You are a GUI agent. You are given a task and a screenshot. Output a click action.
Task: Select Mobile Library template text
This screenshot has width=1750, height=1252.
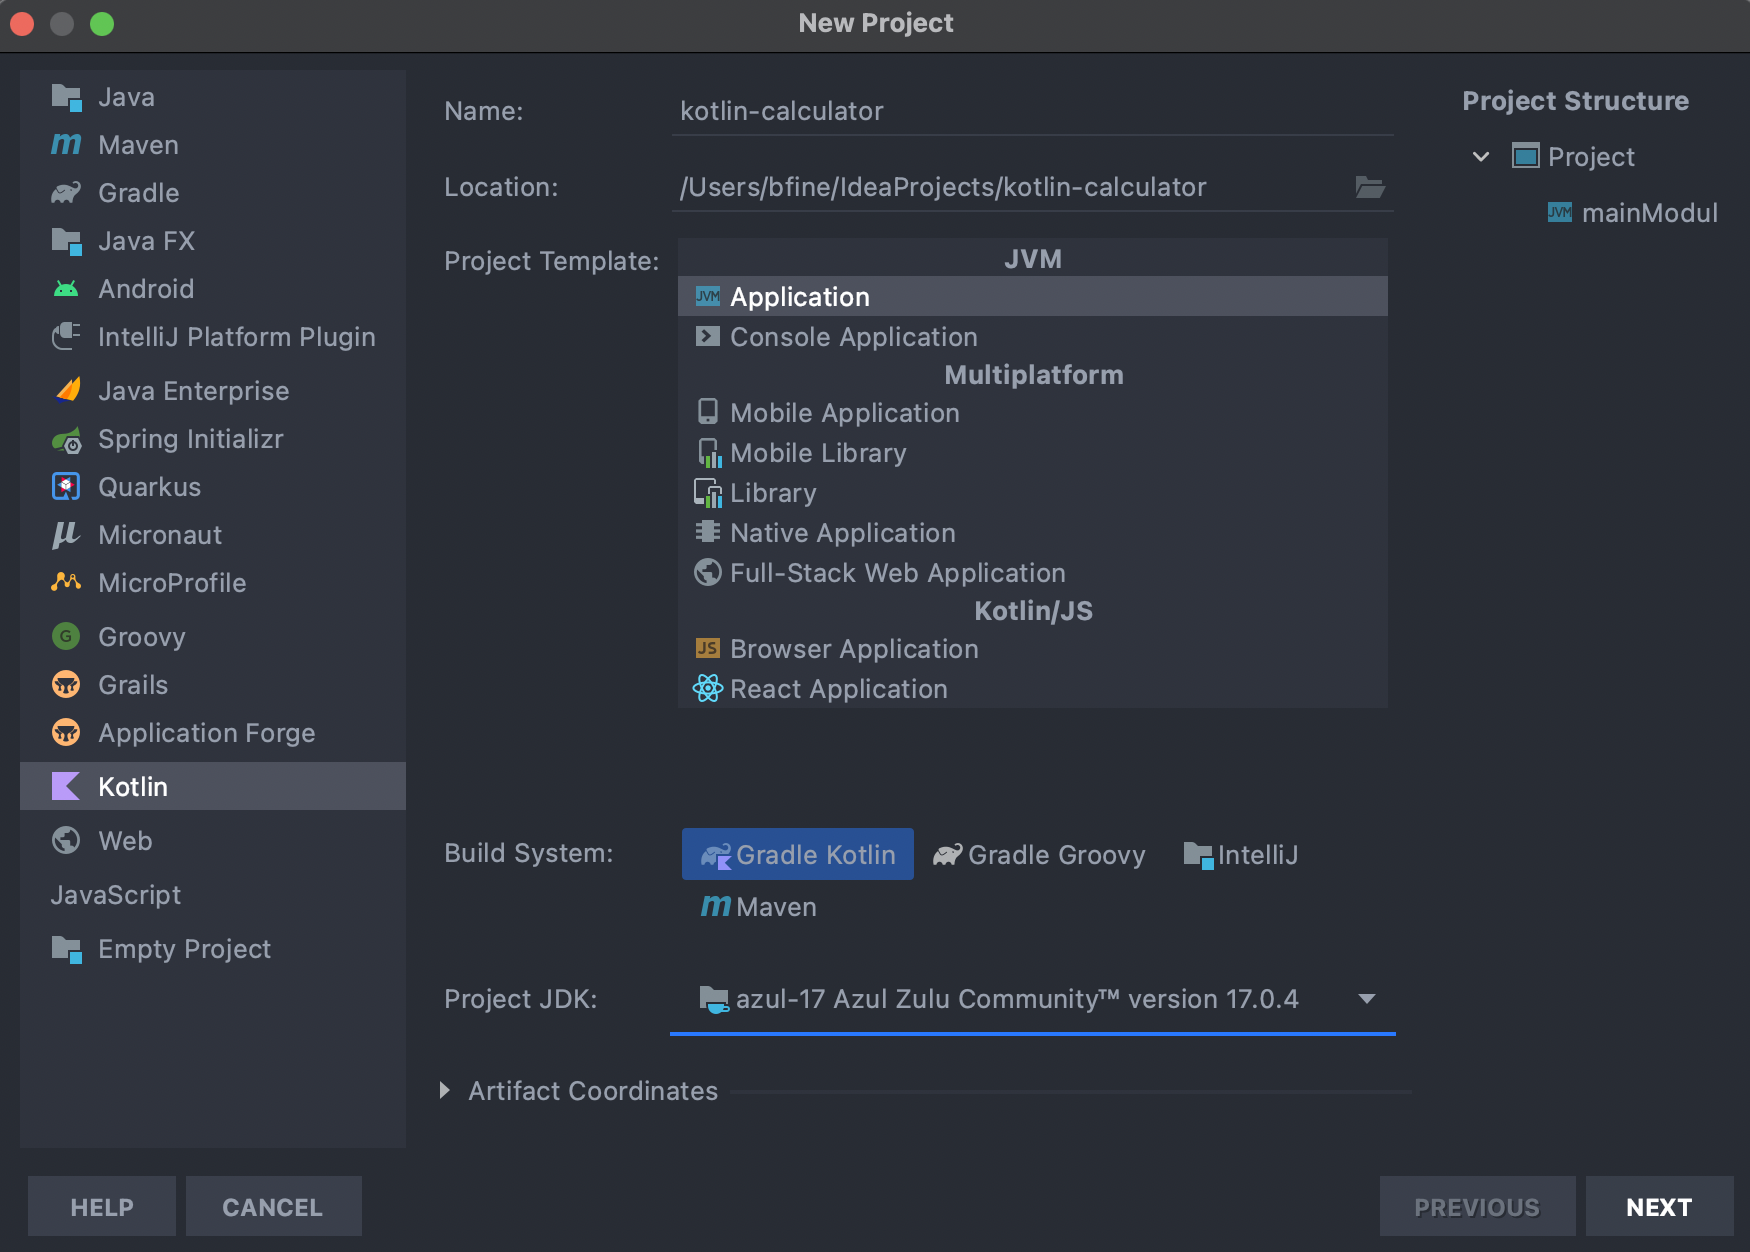pyautogui.click(x=818, y=453)
